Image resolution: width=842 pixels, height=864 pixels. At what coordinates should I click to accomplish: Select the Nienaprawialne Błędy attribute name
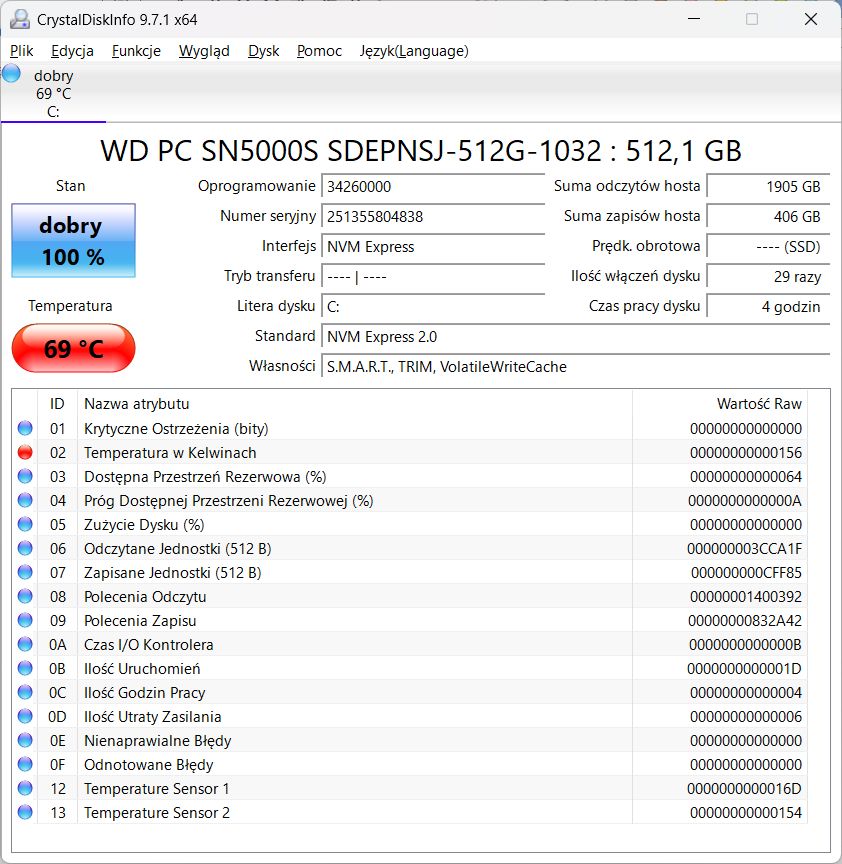(158, 741)
